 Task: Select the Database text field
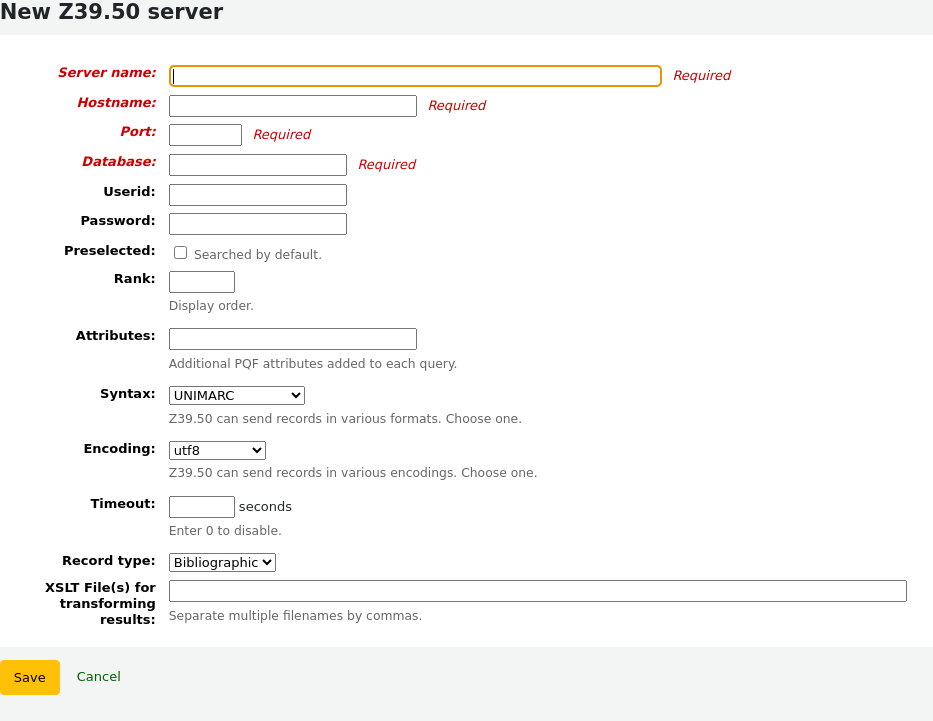(257, 164)
